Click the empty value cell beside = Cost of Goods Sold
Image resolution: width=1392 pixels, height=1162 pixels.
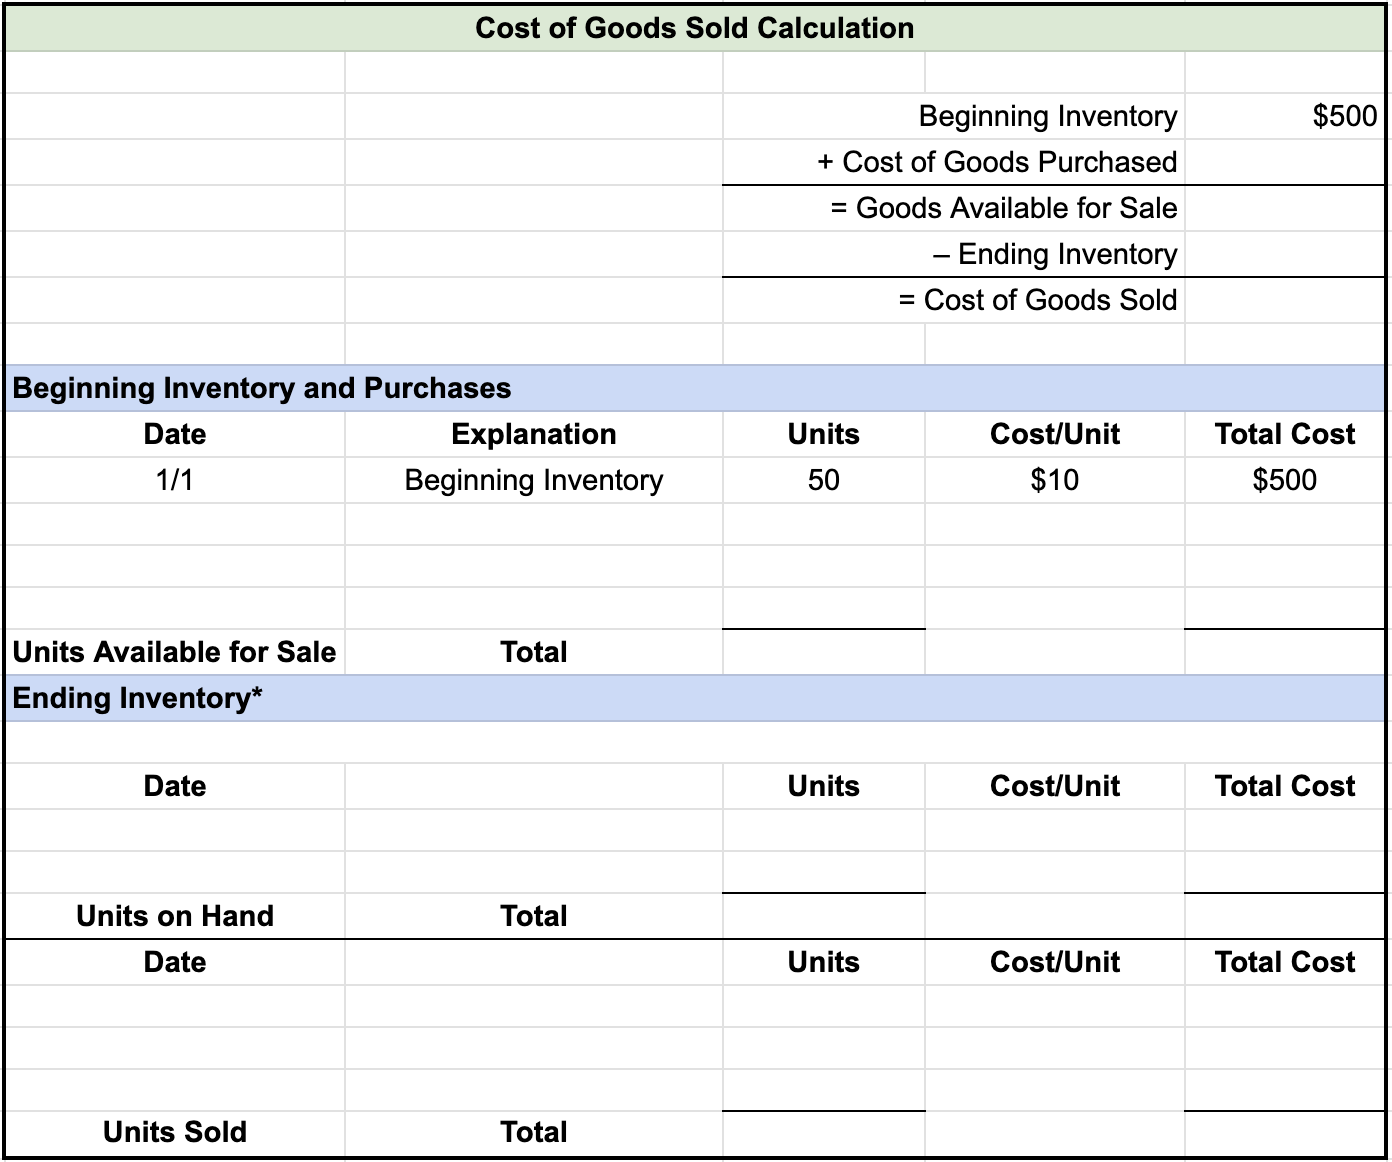(1285, 300)
